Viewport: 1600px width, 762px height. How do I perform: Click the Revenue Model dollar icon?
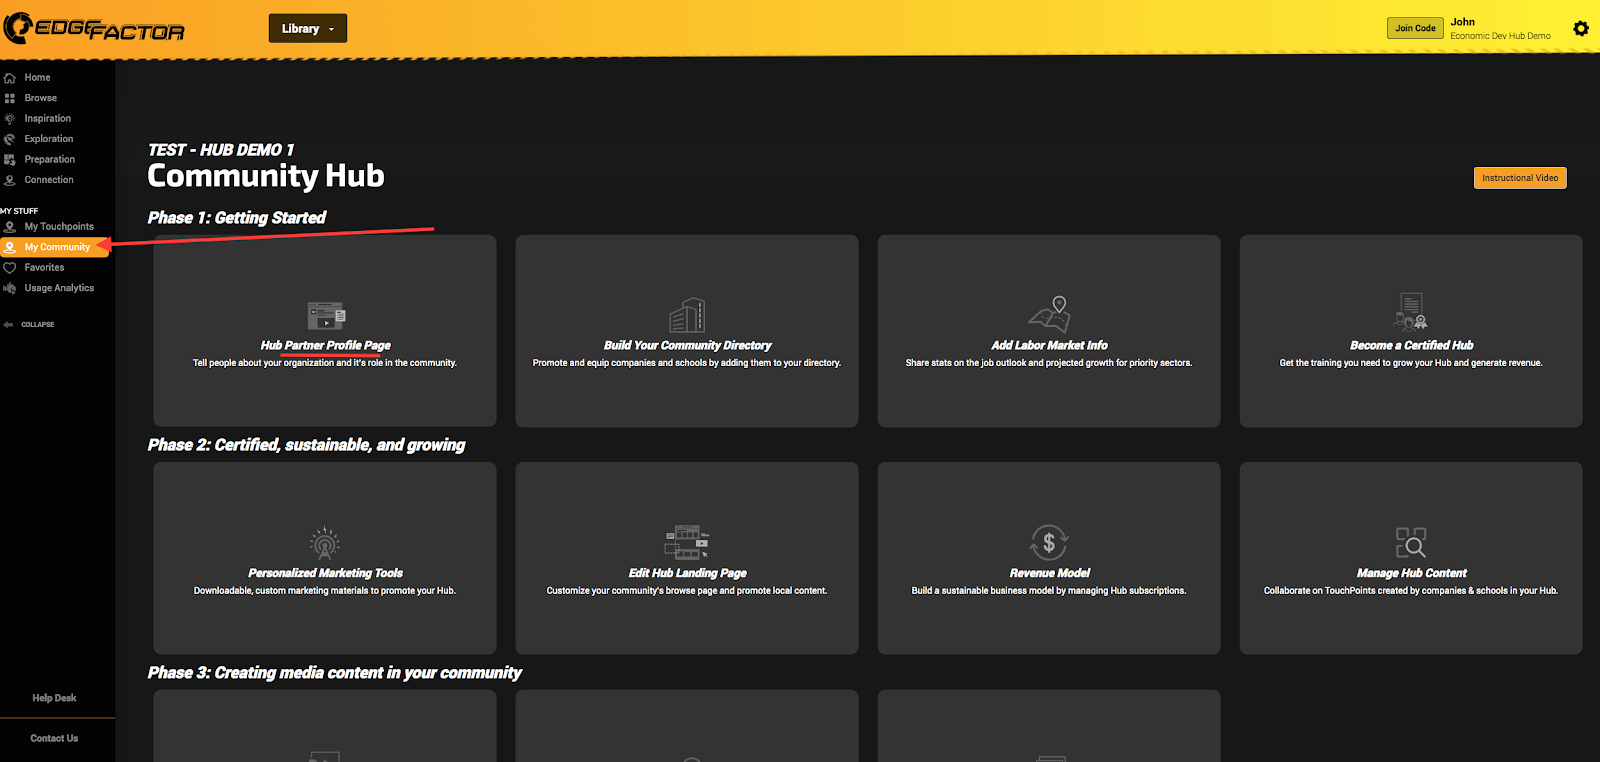coord(1049,543)
